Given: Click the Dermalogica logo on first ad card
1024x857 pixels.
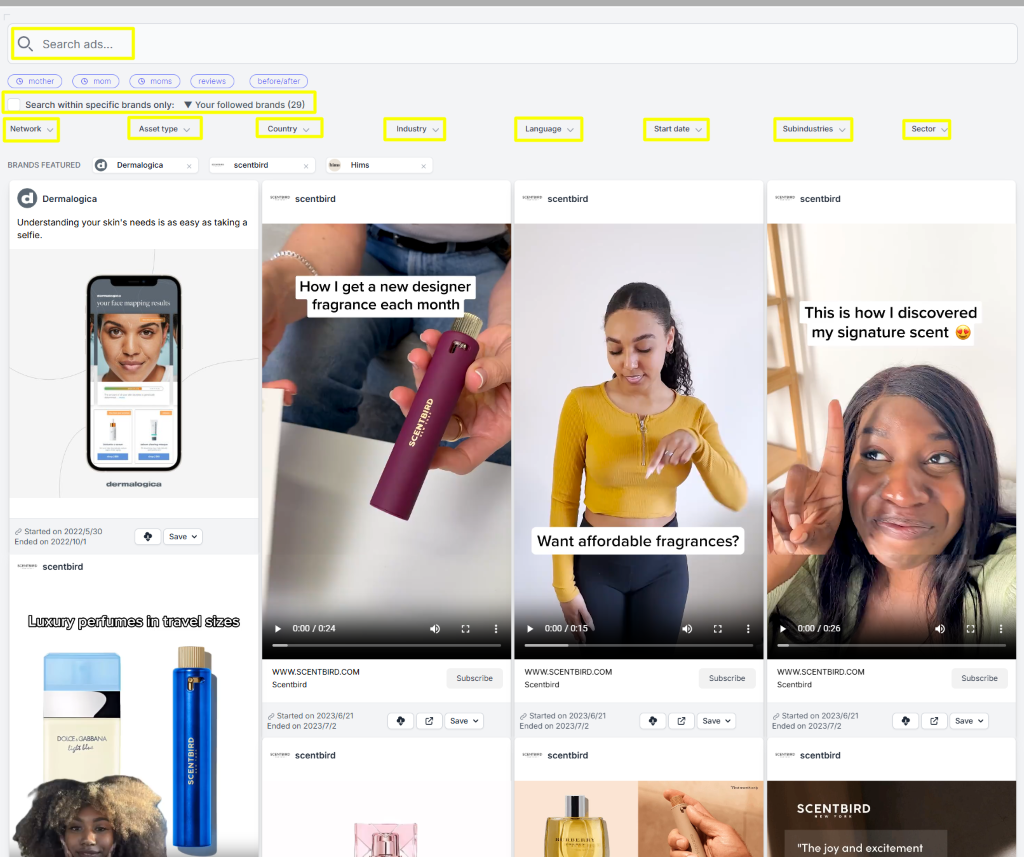Looking at the screenshot, I should 27,199.
